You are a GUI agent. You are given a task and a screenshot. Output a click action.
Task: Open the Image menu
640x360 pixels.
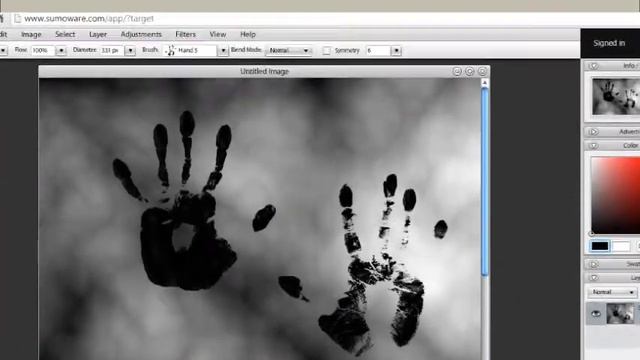click(x=31, y=34)
